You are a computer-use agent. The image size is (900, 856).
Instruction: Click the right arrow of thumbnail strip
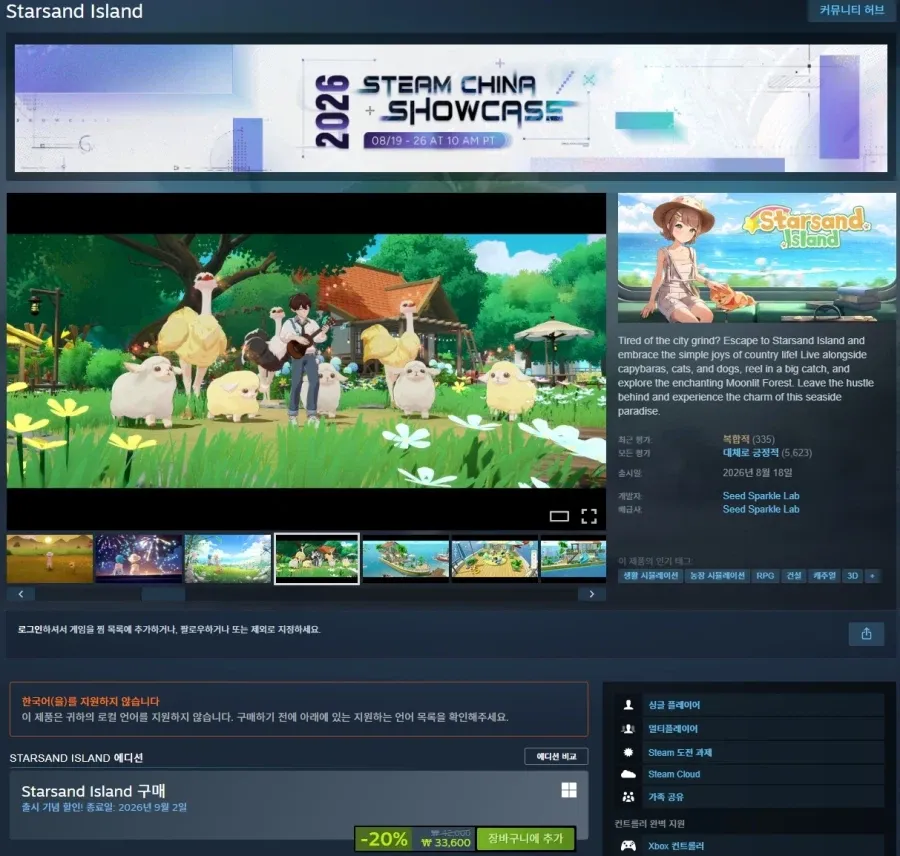(x=592, y=594)
